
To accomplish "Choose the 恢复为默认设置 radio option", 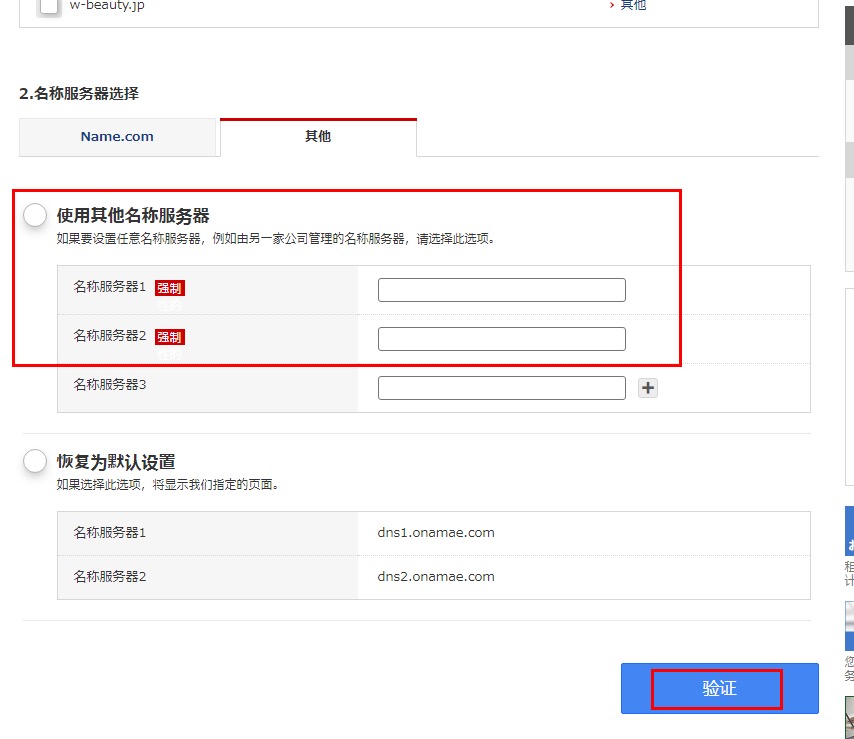I will point(35,461).
